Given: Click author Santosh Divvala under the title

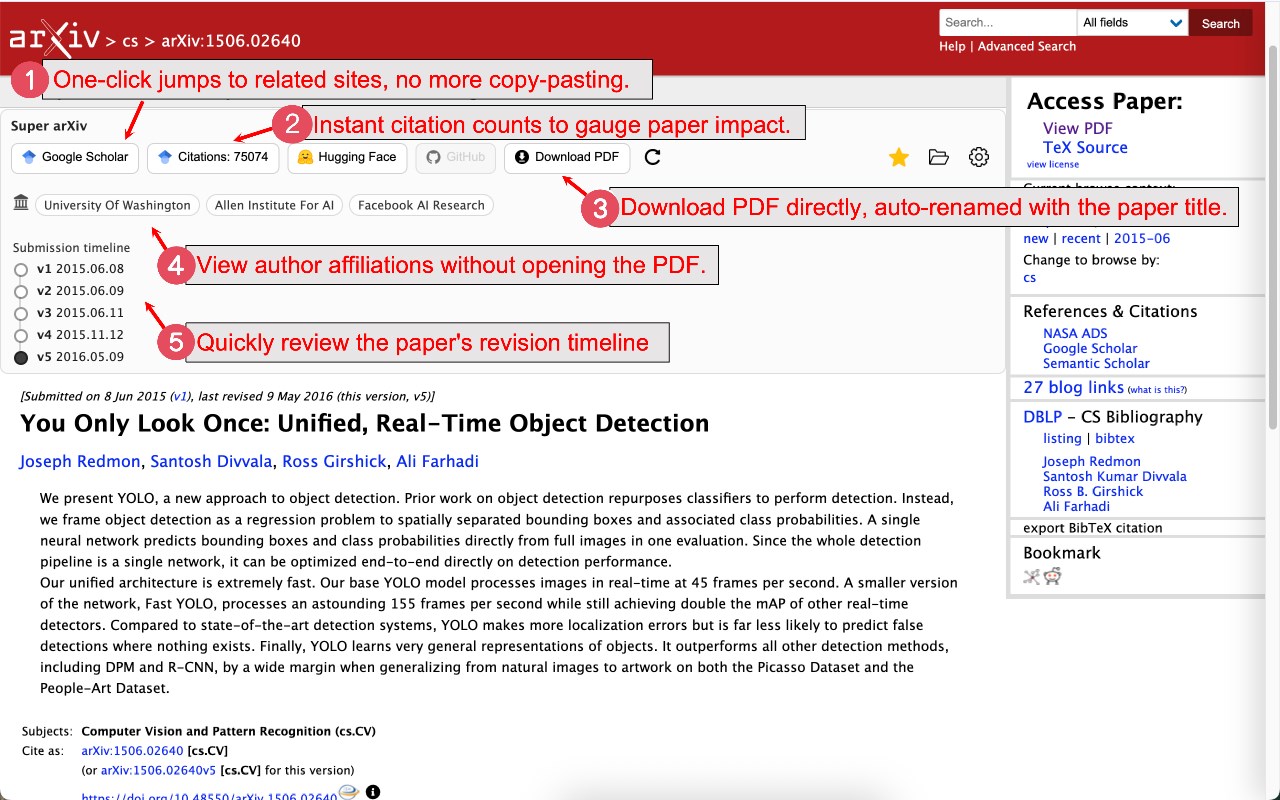Looking at the screenshot, I should tap(212, 461).
